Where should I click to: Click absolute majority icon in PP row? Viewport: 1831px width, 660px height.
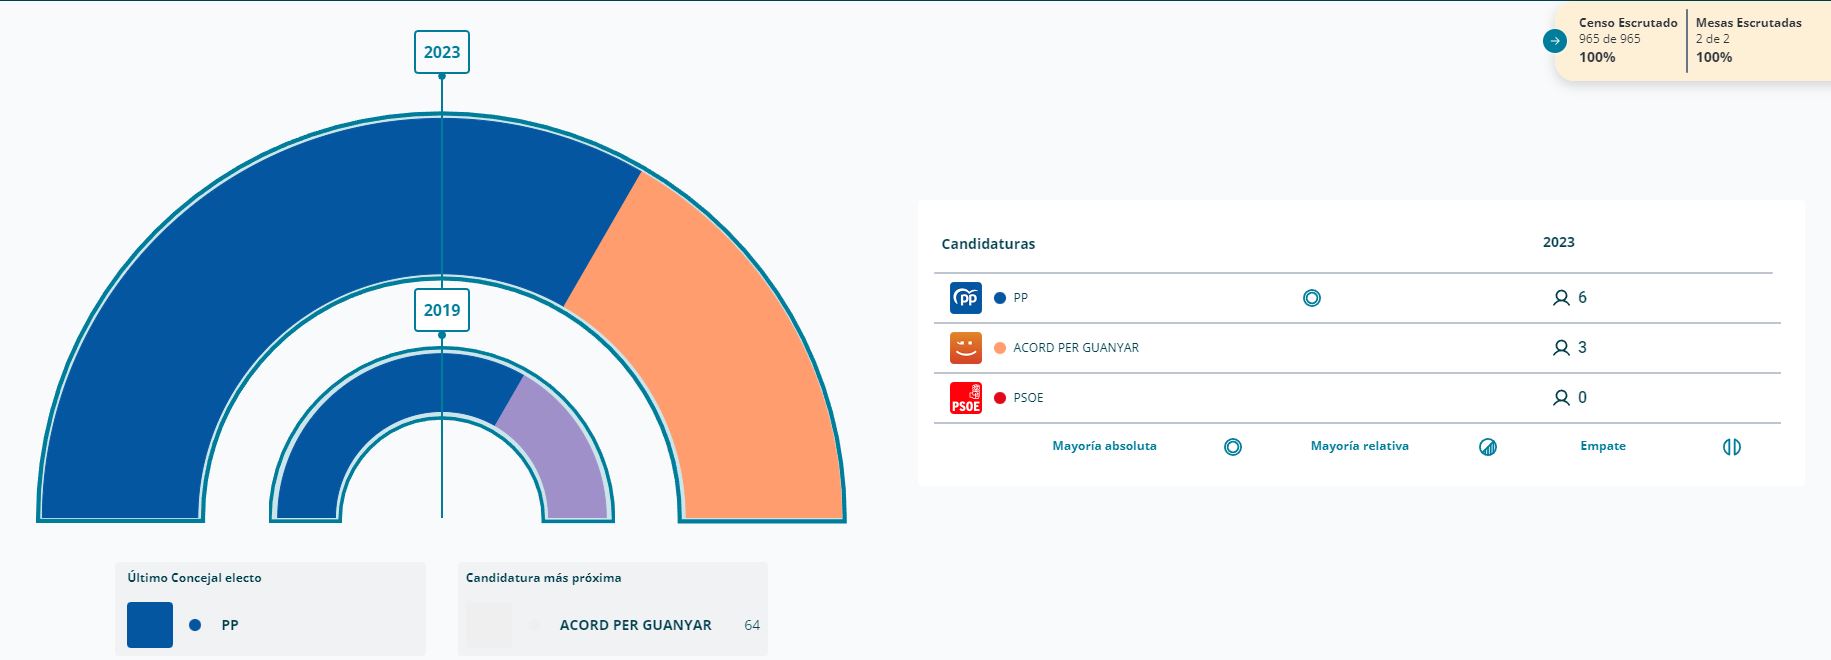click(x=1312, y=298)
